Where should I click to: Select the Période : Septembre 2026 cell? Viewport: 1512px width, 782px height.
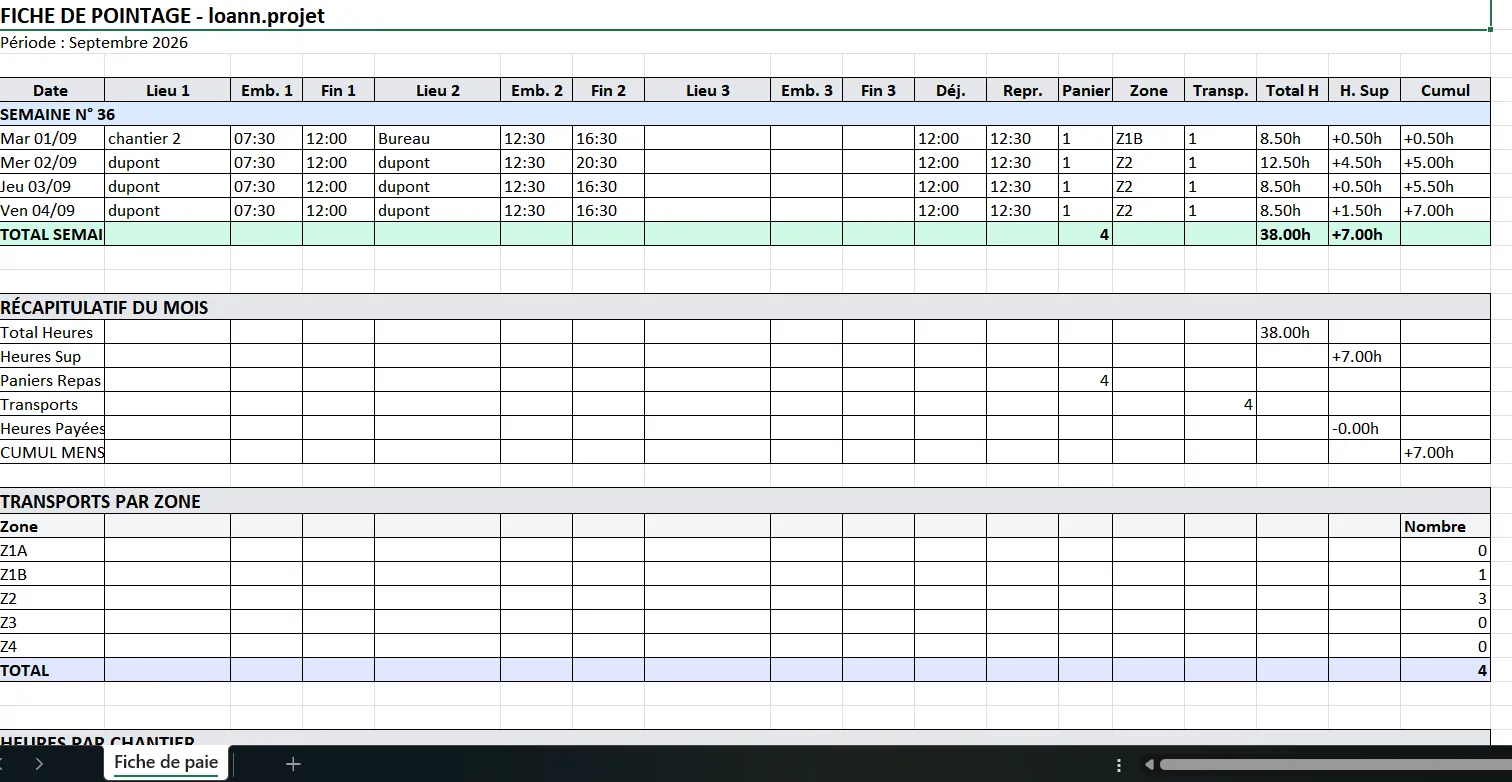coord(94,42)
